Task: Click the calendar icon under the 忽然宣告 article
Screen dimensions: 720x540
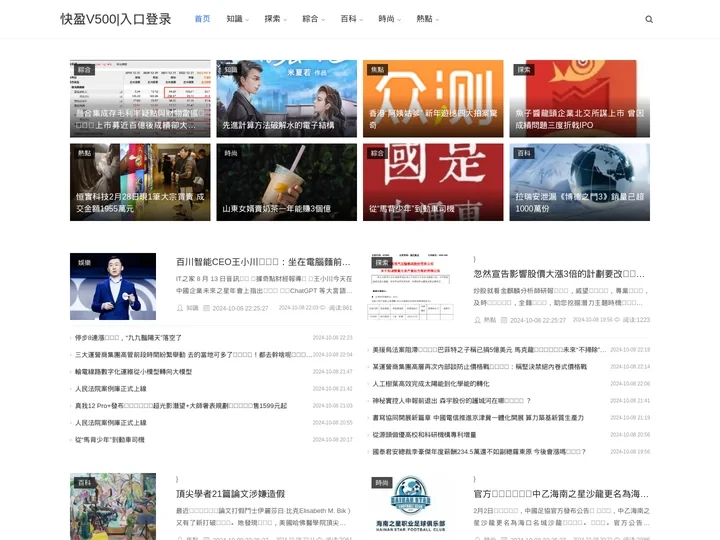Action: 504,320
